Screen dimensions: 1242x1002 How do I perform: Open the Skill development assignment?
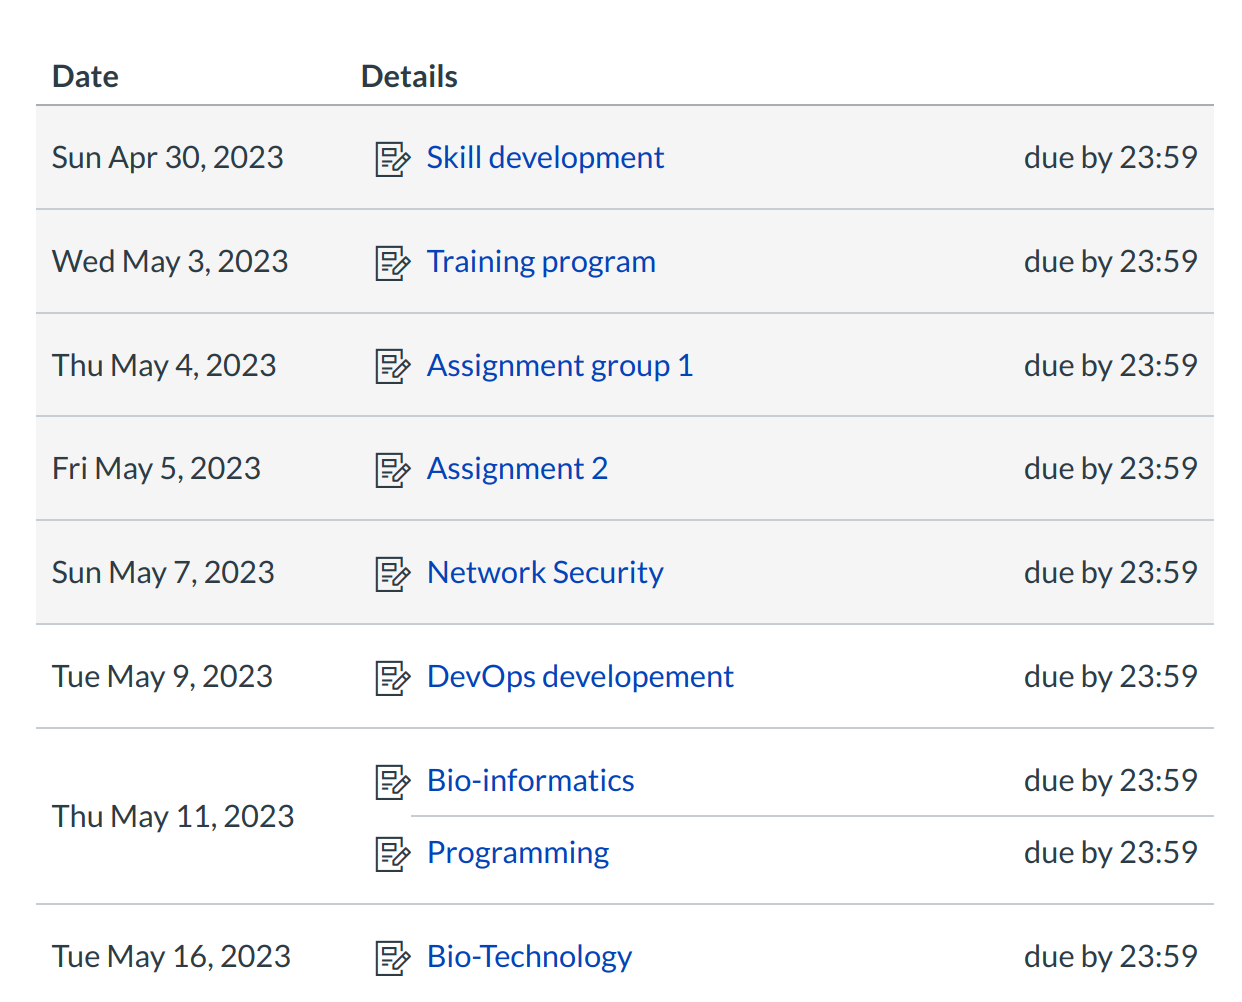click(545, 158)
